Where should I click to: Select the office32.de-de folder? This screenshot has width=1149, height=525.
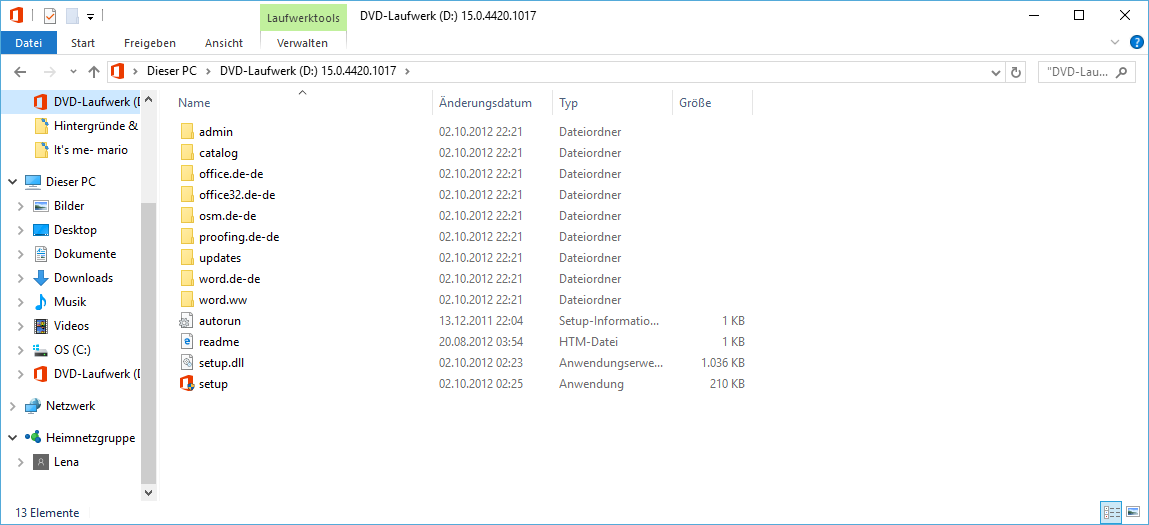coord(229,195)
